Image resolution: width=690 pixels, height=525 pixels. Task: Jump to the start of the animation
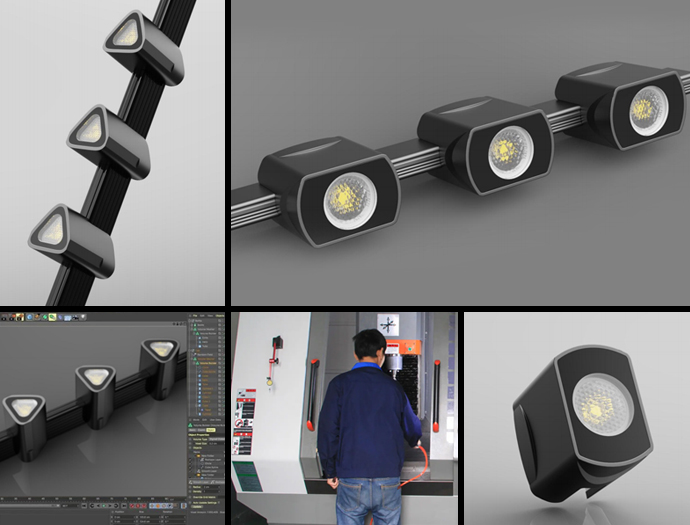[84, 506]
